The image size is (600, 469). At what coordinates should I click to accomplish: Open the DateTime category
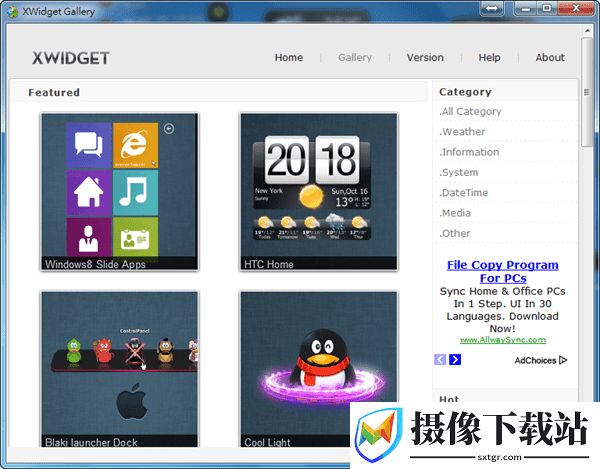[463, 192]
